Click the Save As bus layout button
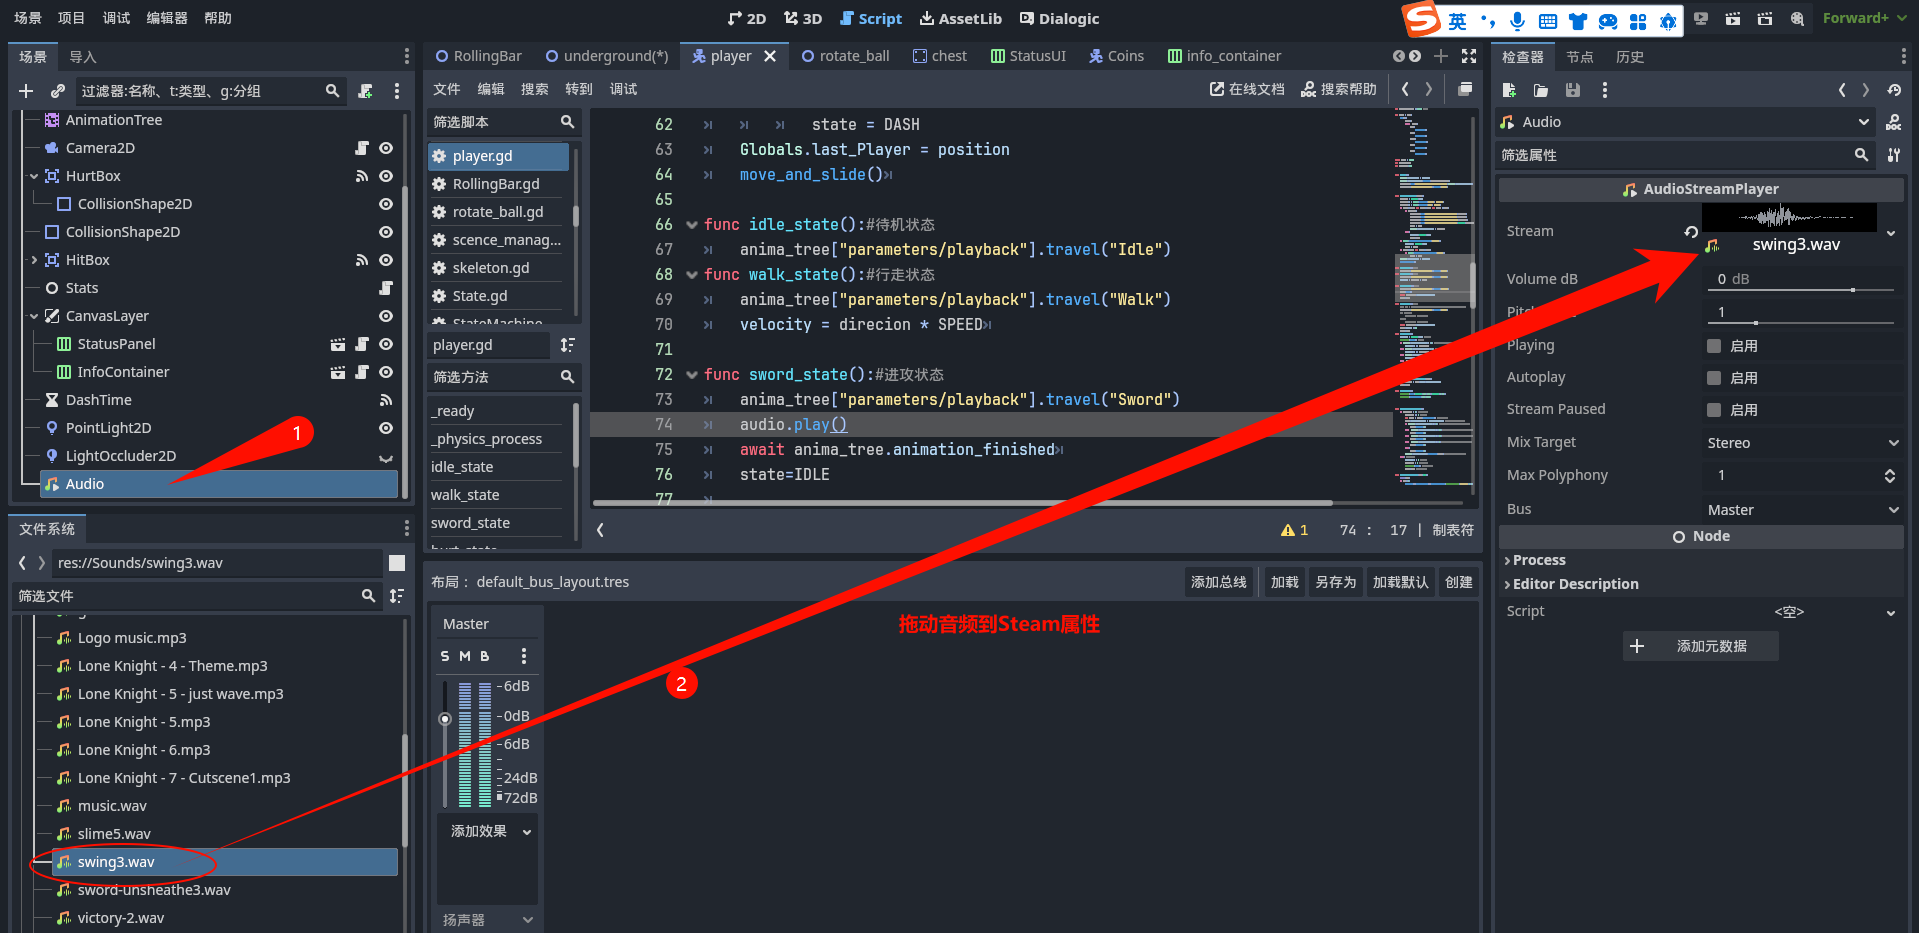Viewport: 1919px width, 933px height. click(x=1336, y=582)
